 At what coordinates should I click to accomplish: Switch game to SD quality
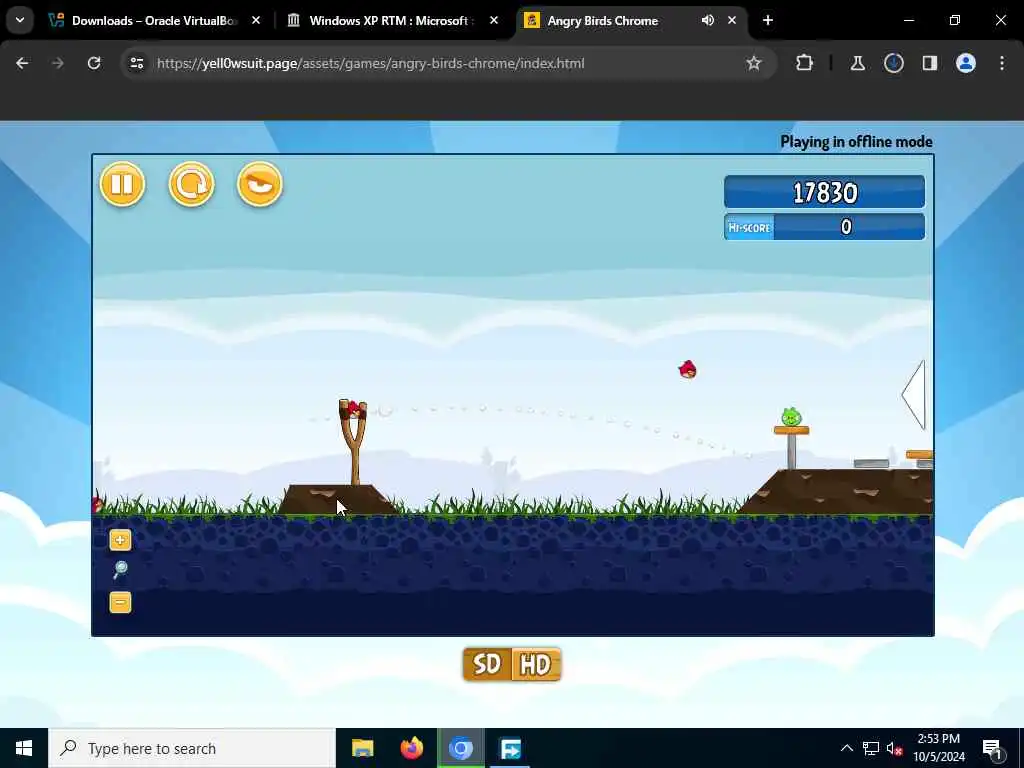point(487,664)
